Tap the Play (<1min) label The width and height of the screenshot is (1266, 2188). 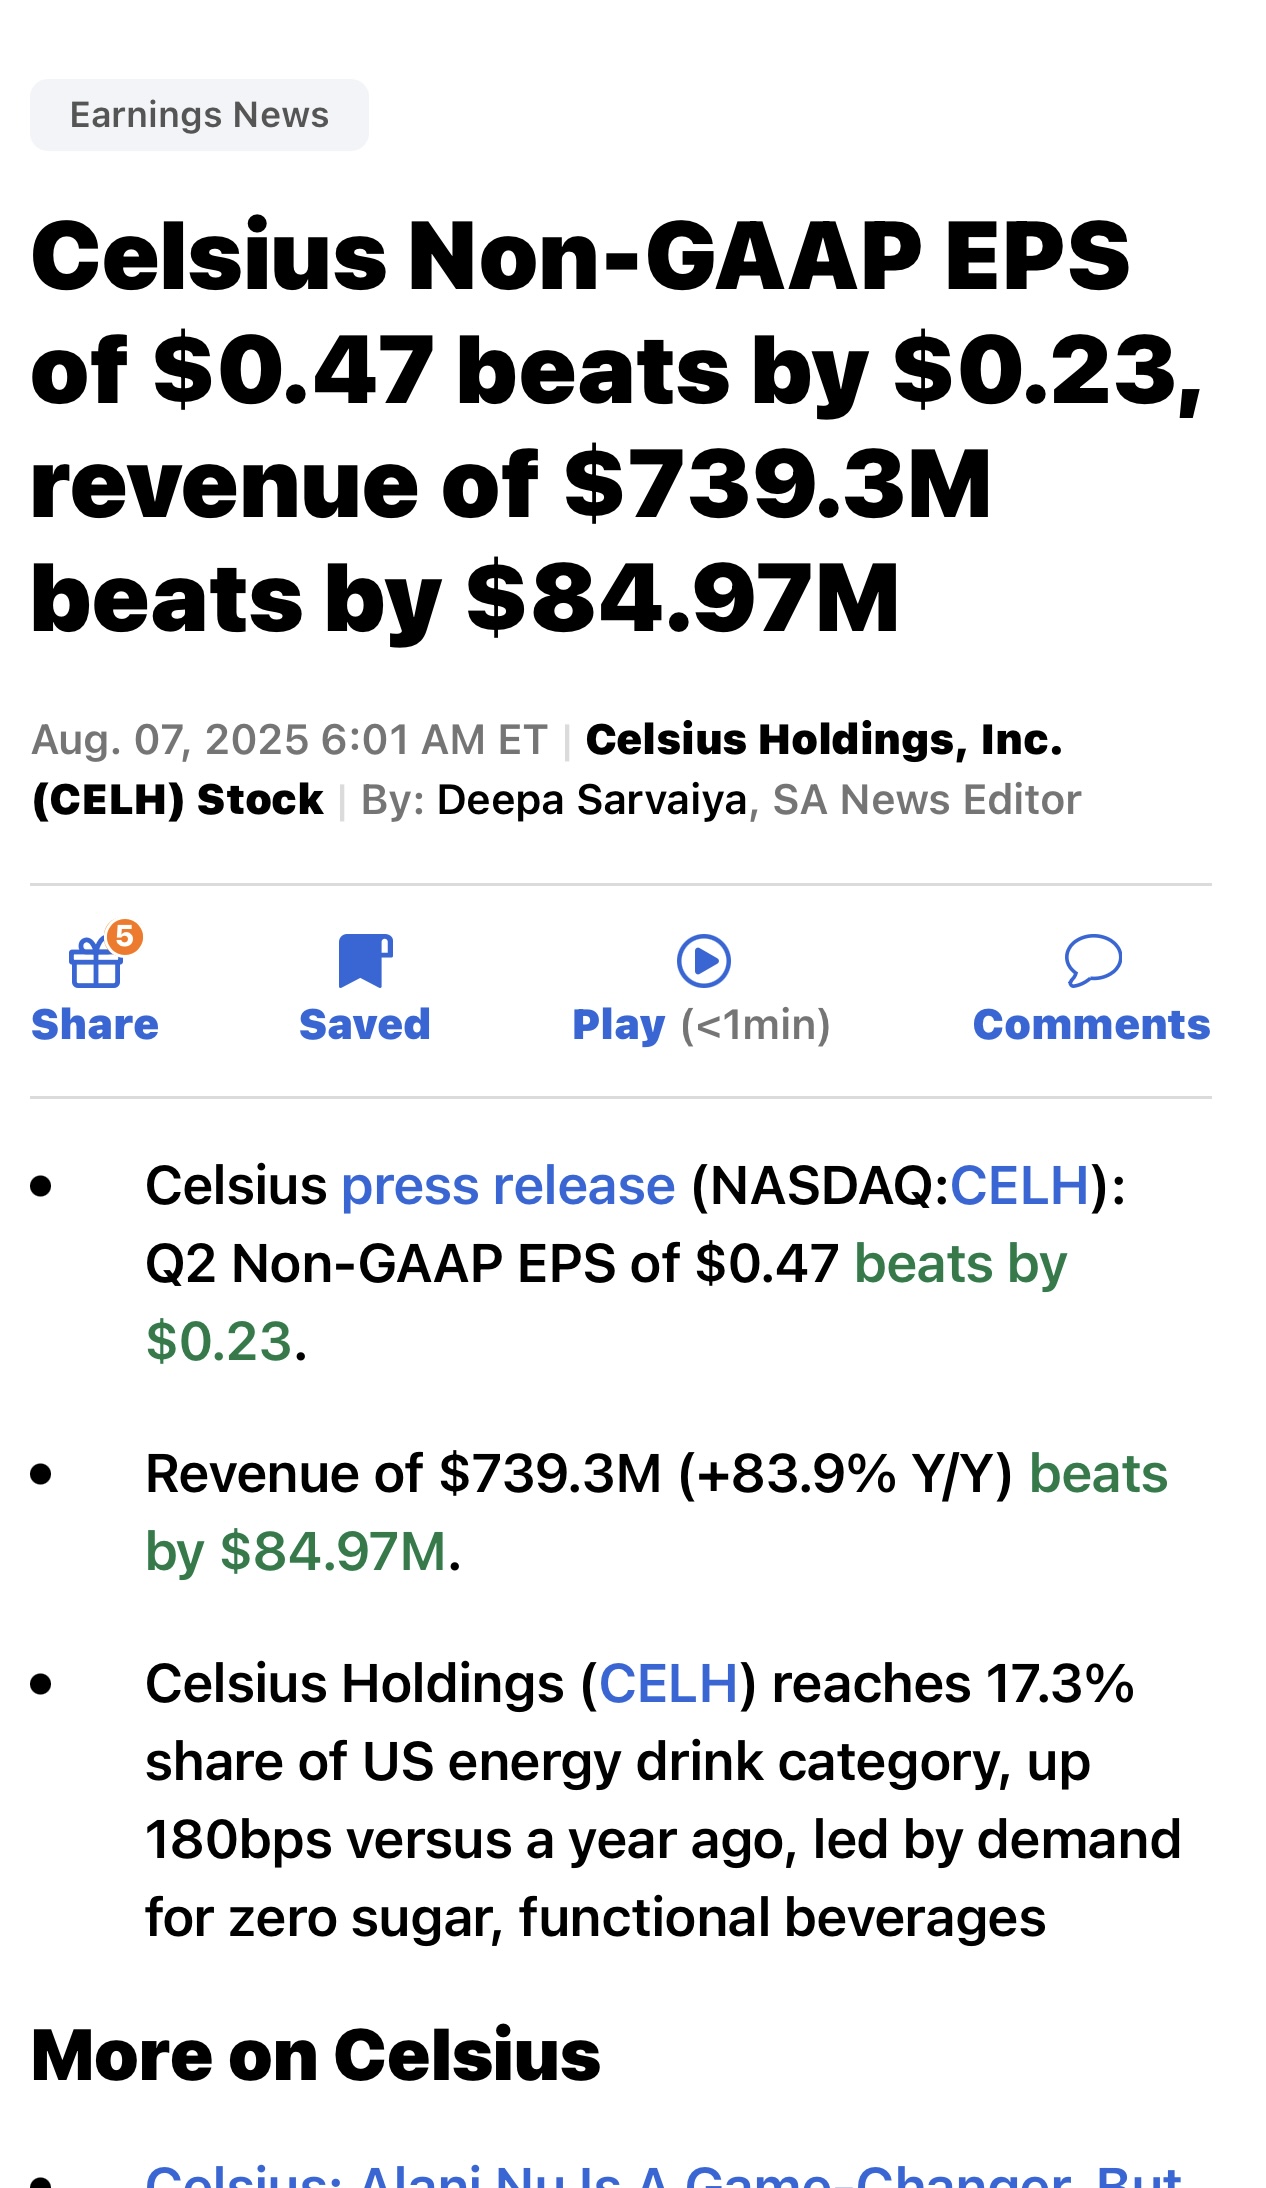(701, 1026)
